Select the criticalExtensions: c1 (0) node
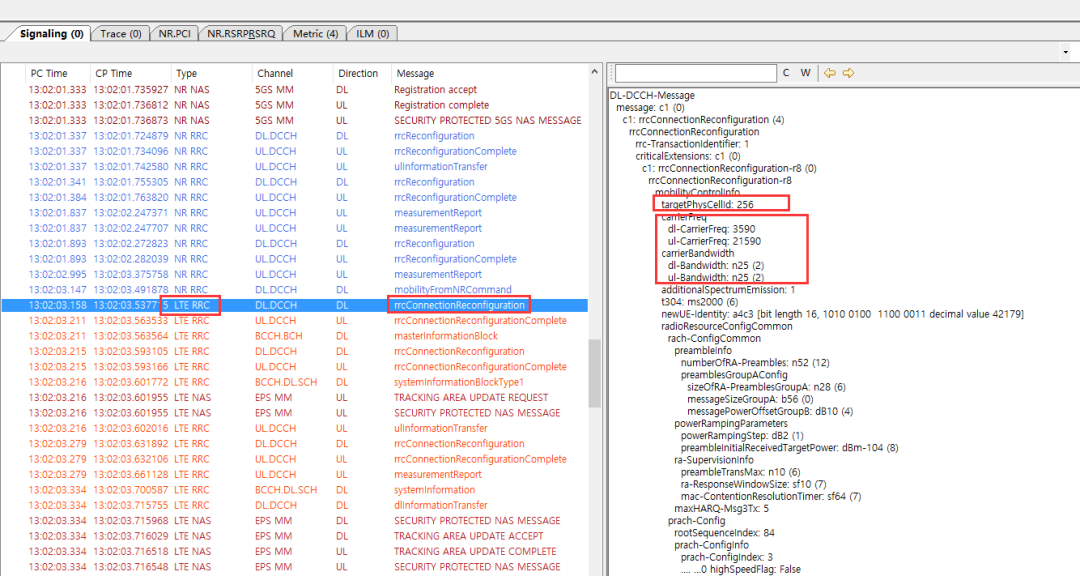 [x=687, y=156]
